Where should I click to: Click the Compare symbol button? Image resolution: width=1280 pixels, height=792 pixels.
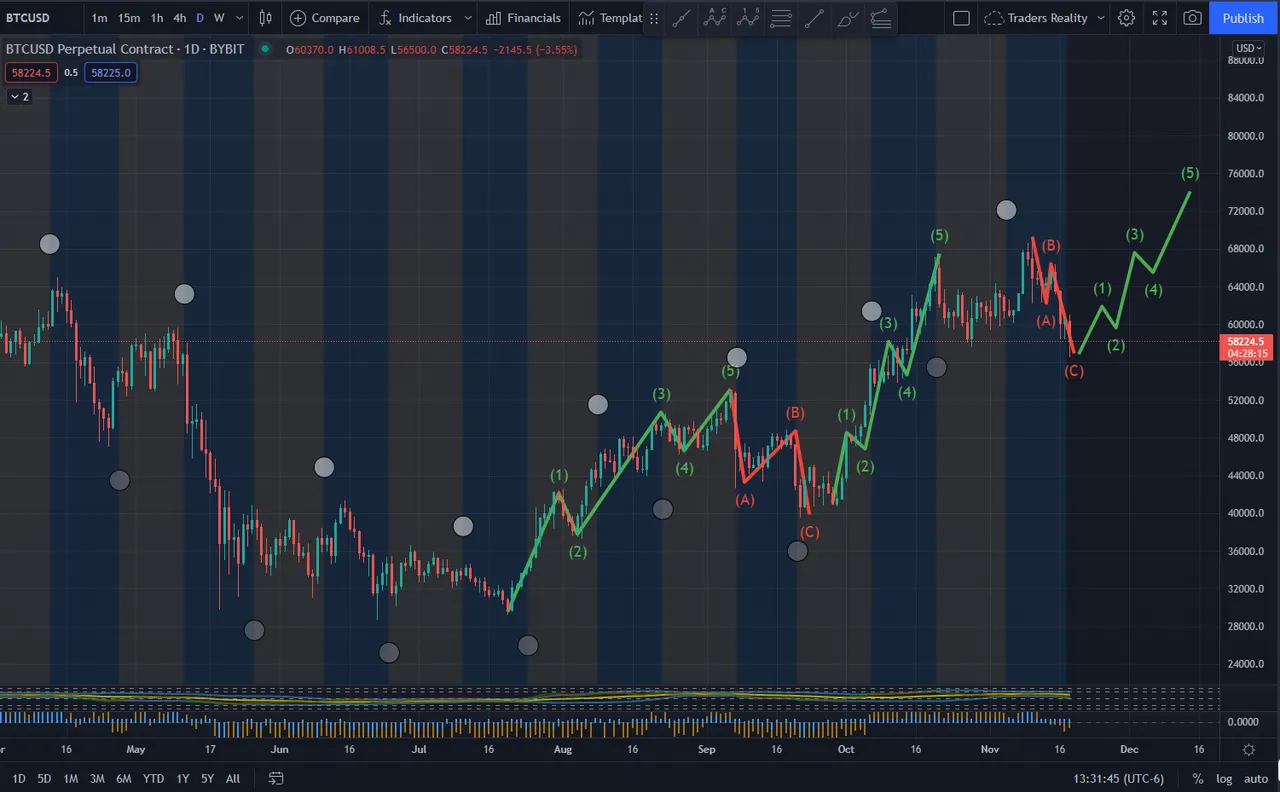click(324, 18)
